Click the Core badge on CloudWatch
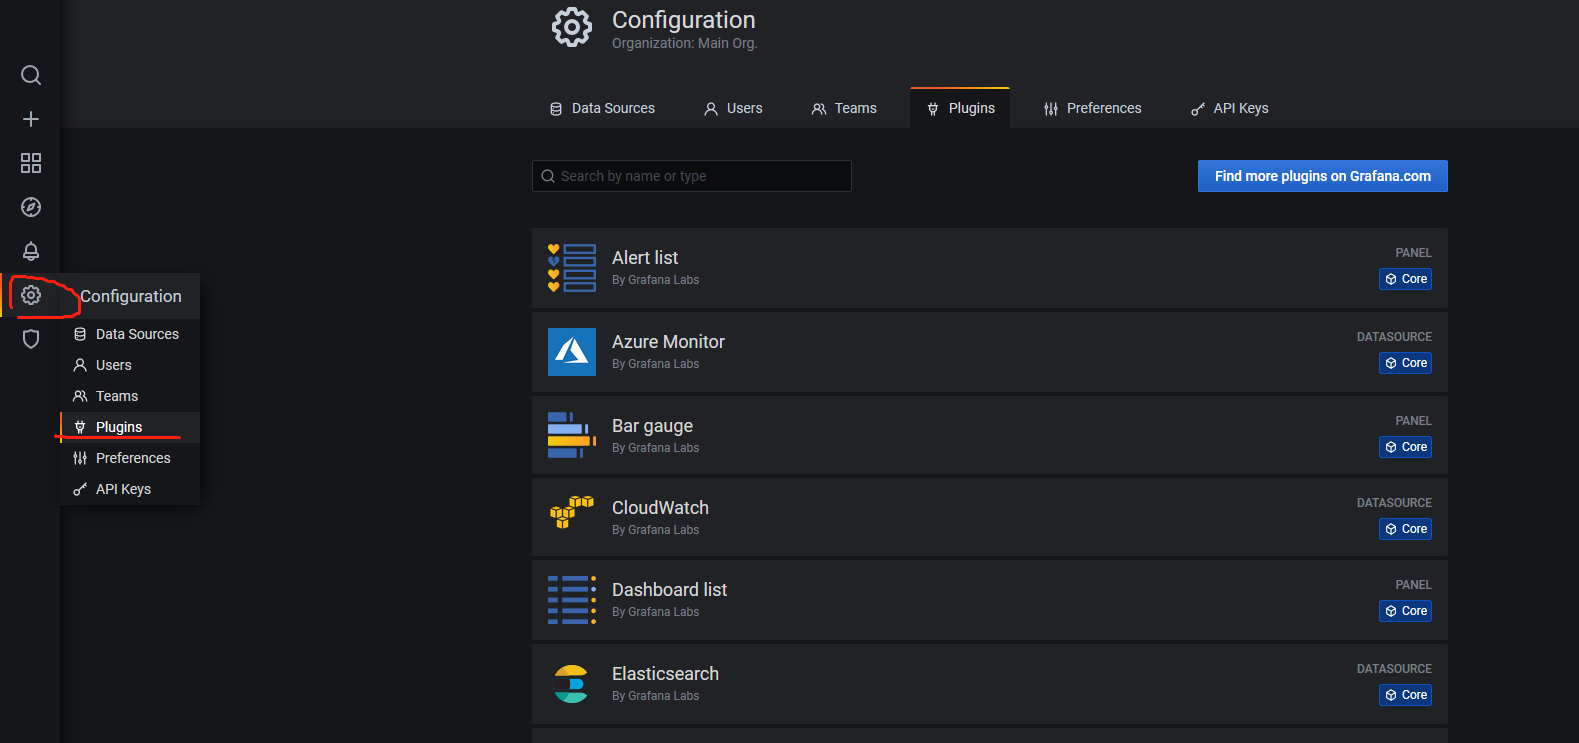 (x=1405, y=529)
